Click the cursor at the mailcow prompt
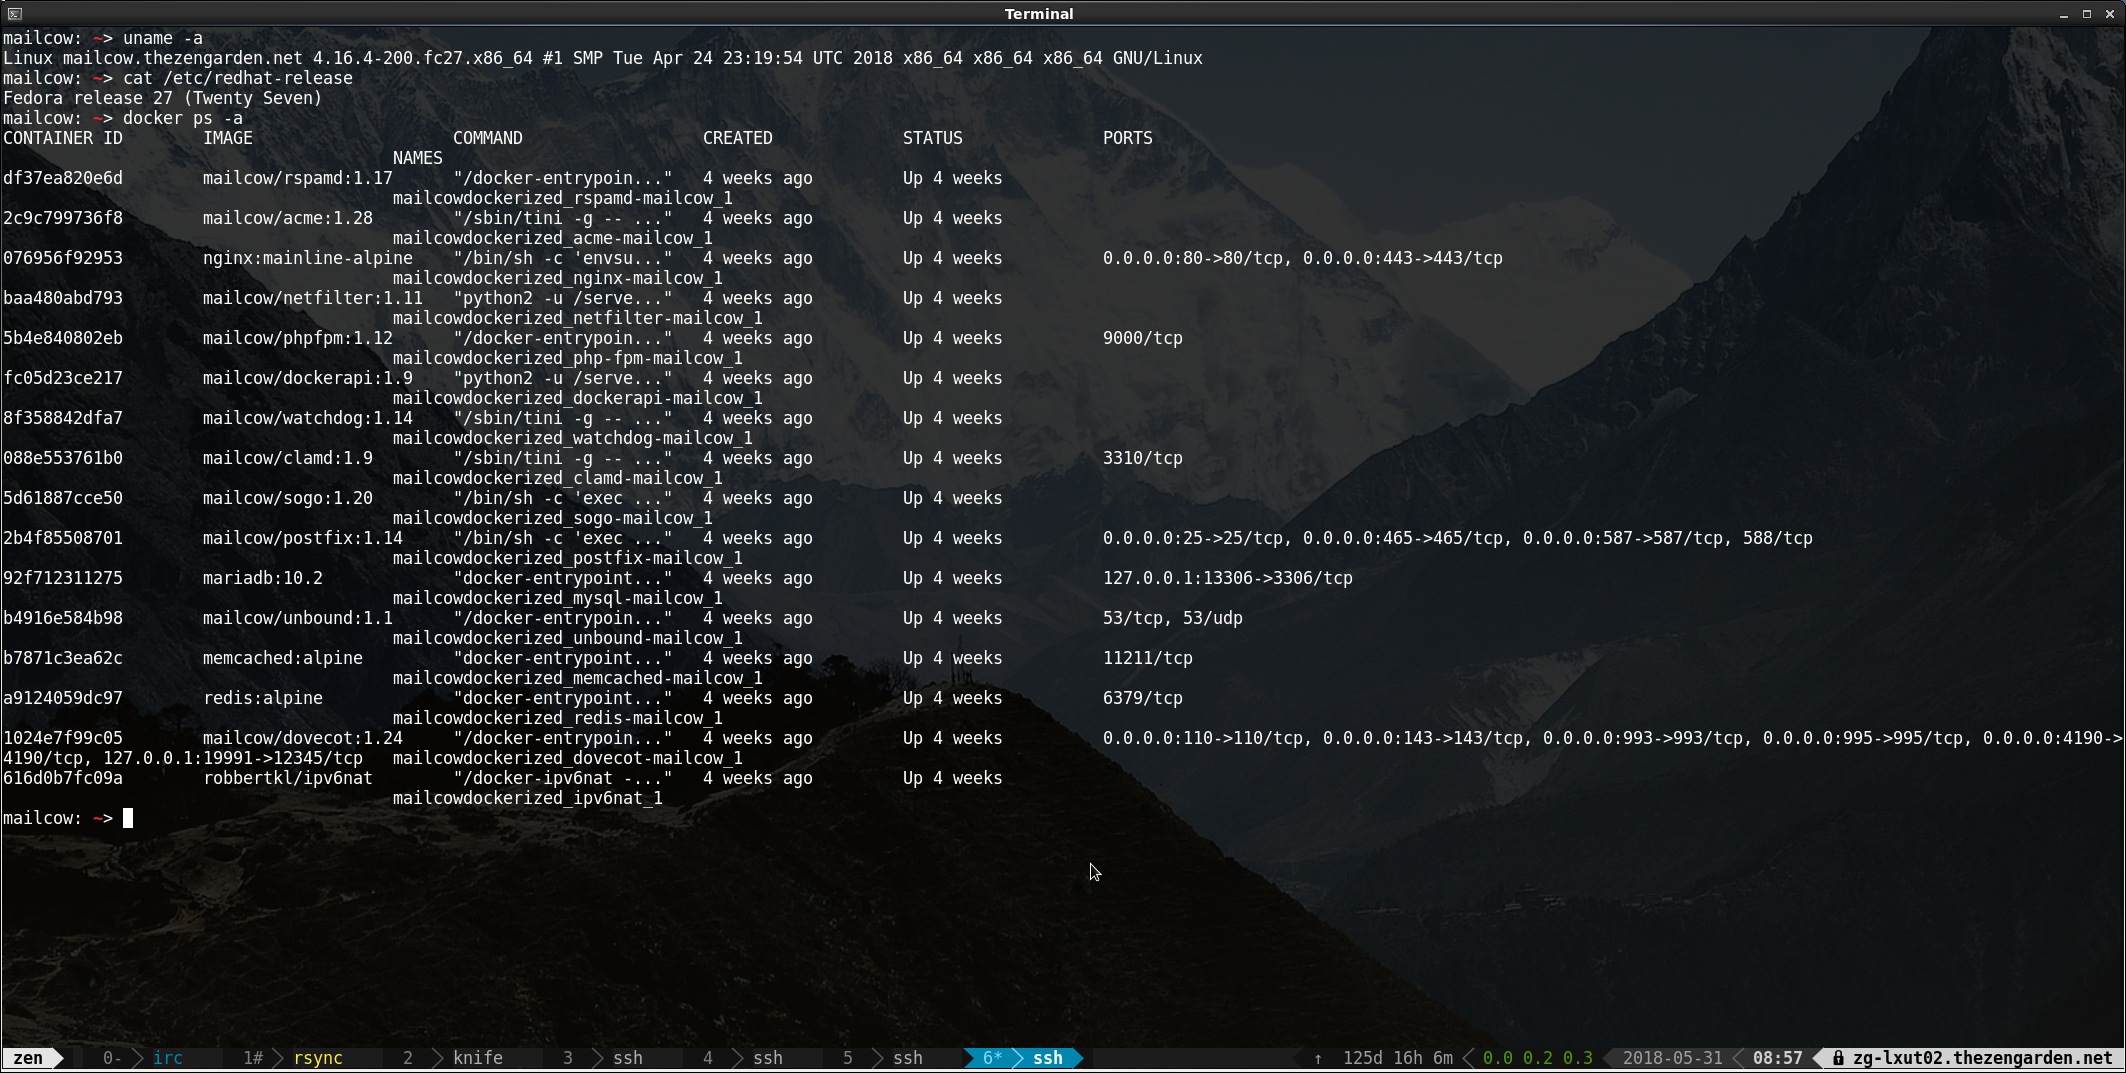 pos(128,818)
